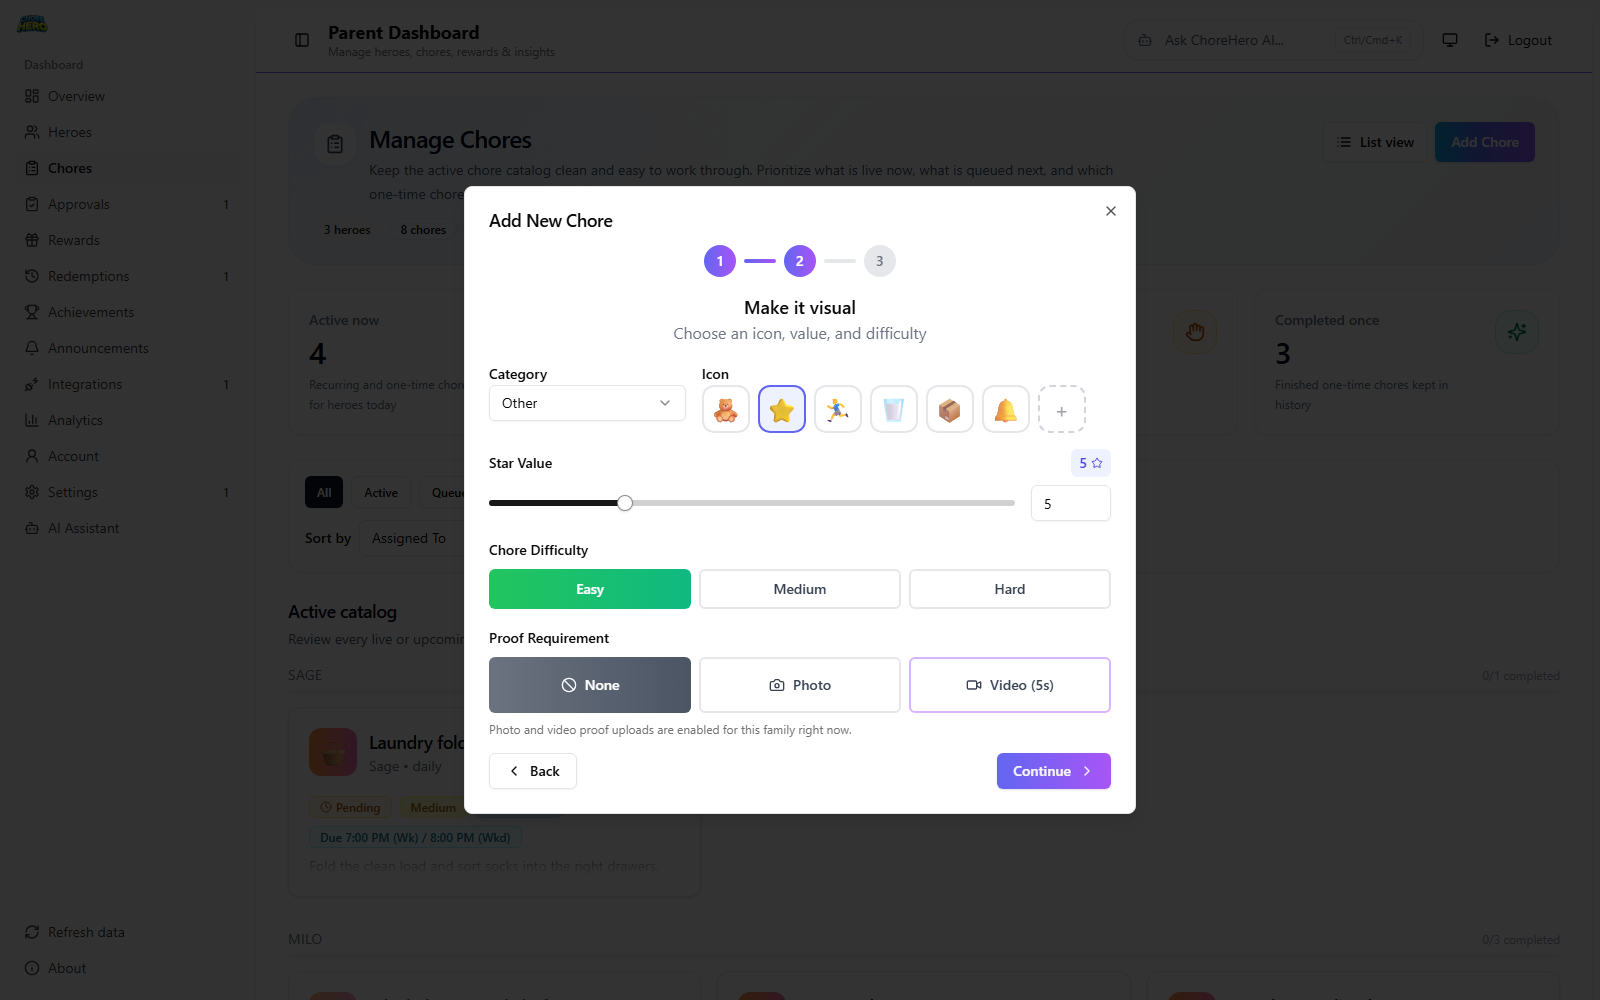Switch proof requirement to Video (5s)
Image resolution: width=1600 pixels, height=1000 pixels.
coord(1009,685)
